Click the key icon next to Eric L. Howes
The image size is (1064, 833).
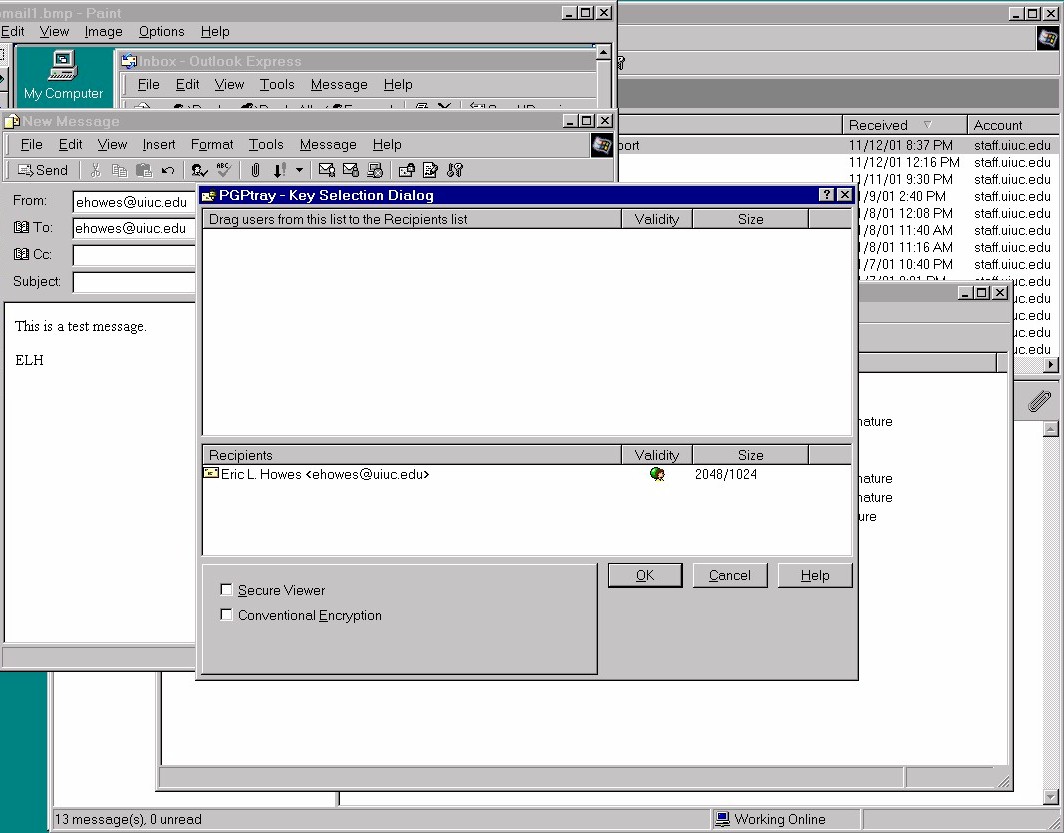tap(211, 473)
